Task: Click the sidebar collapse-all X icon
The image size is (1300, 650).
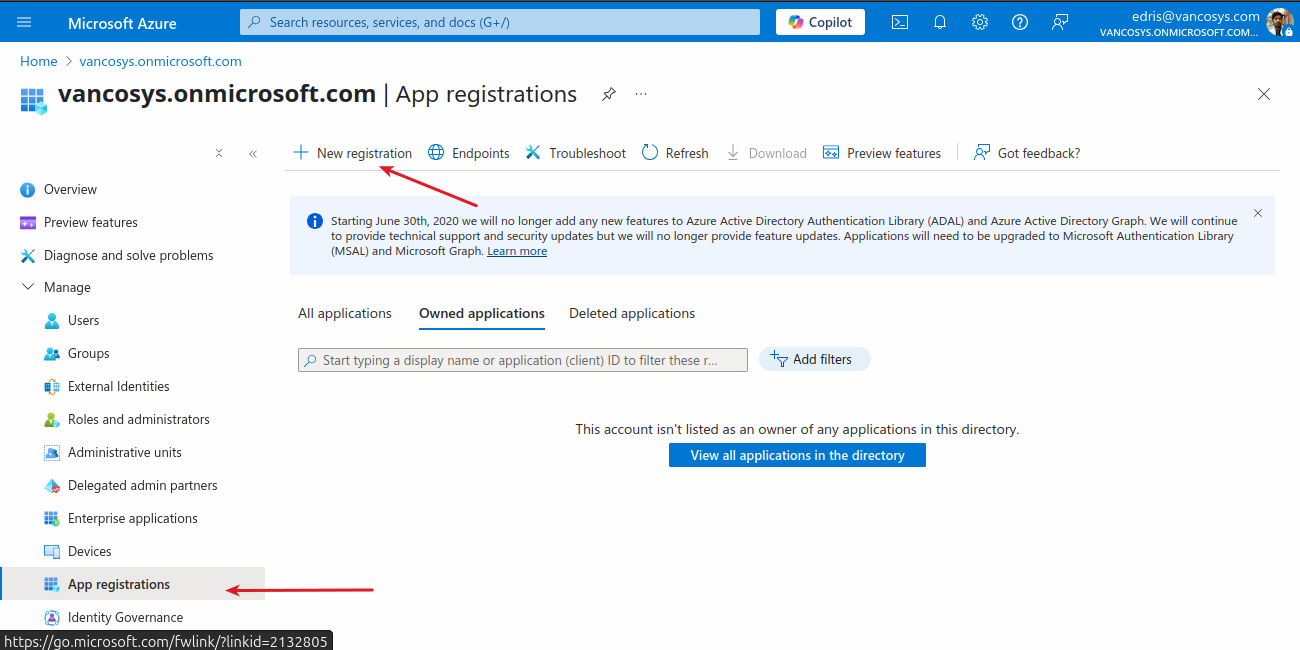Action: pos(219,153)
